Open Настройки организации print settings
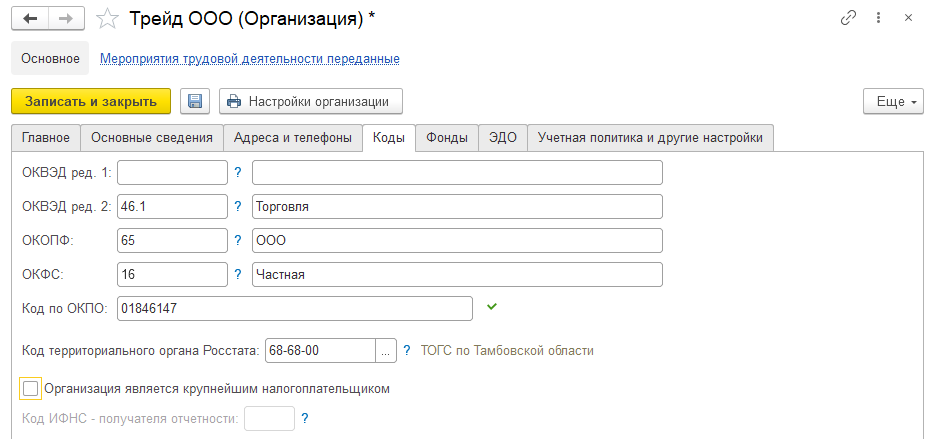932x439 pixels. click(310, 101)
